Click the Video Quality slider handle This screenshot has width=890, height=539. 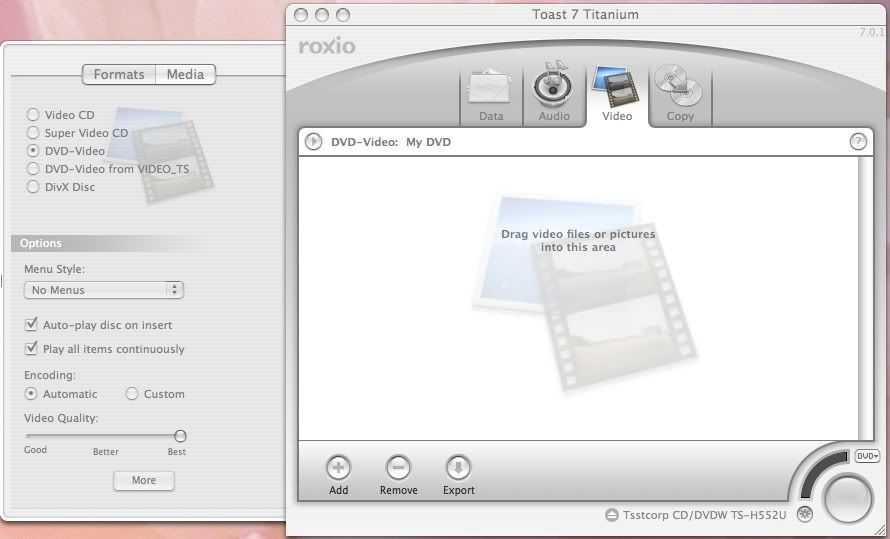[x=180, y=436]
